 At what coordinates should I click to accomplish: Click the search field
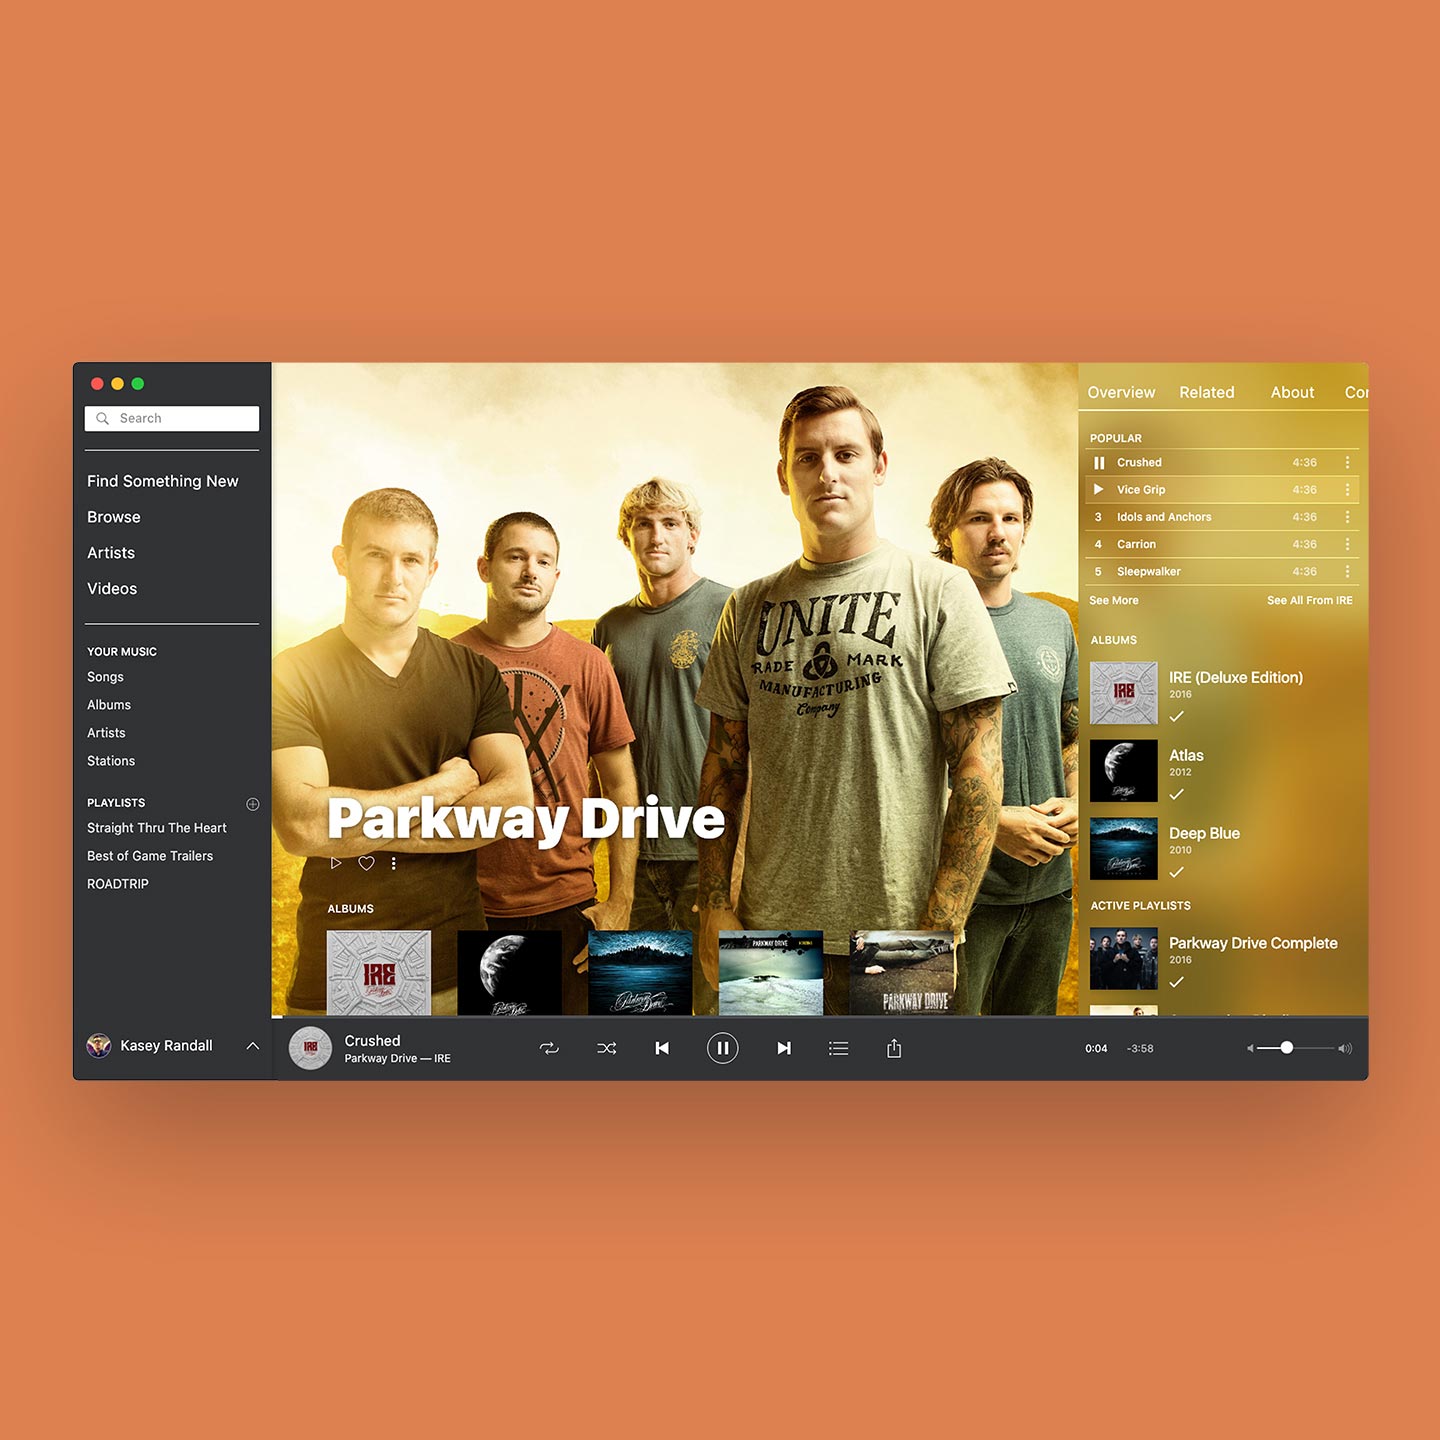172,418
